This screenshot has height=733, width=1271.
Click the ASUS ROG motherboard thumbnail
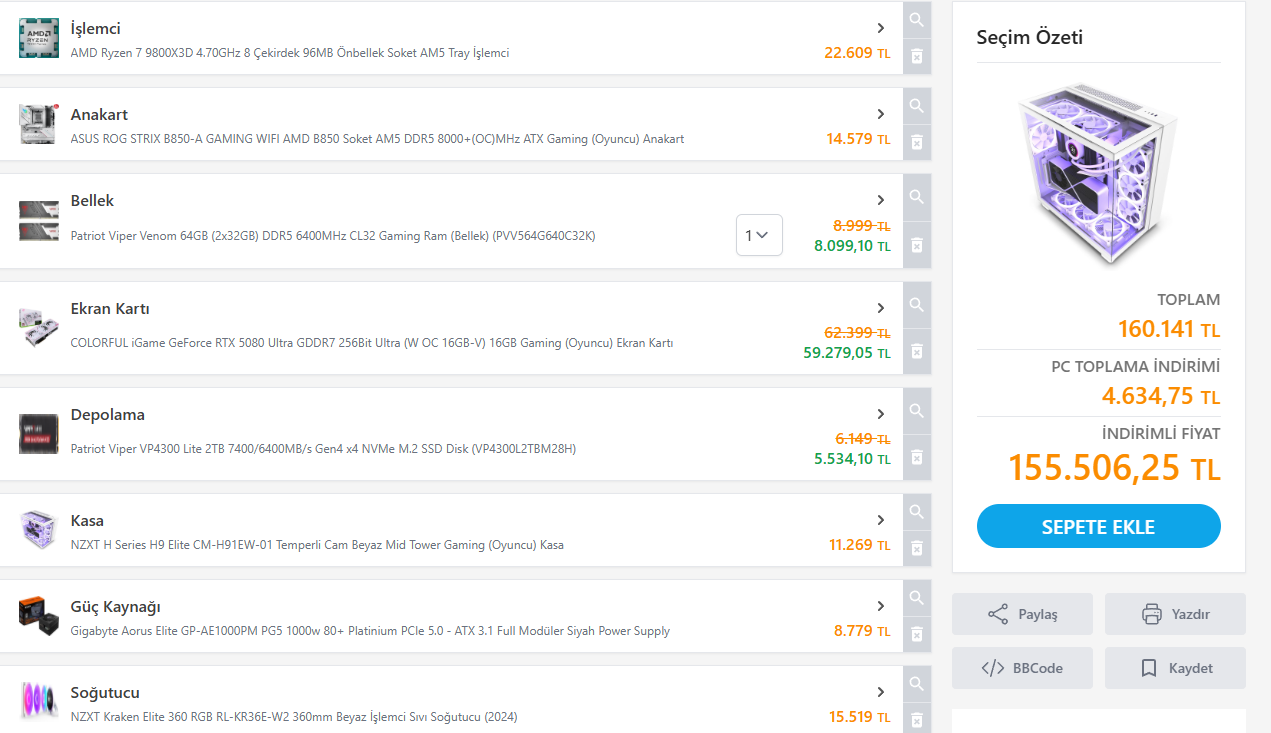click(x=38, y=124)
